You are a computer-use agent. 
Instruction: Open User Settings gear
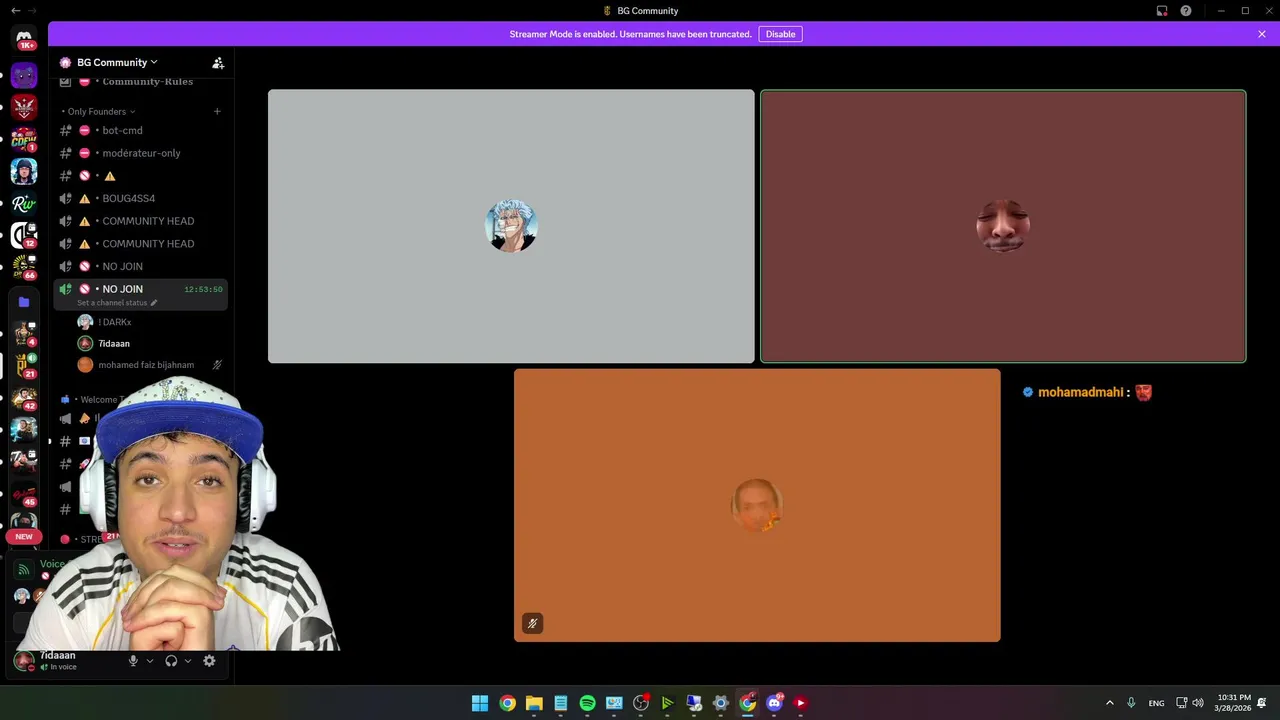click(209, 661)
